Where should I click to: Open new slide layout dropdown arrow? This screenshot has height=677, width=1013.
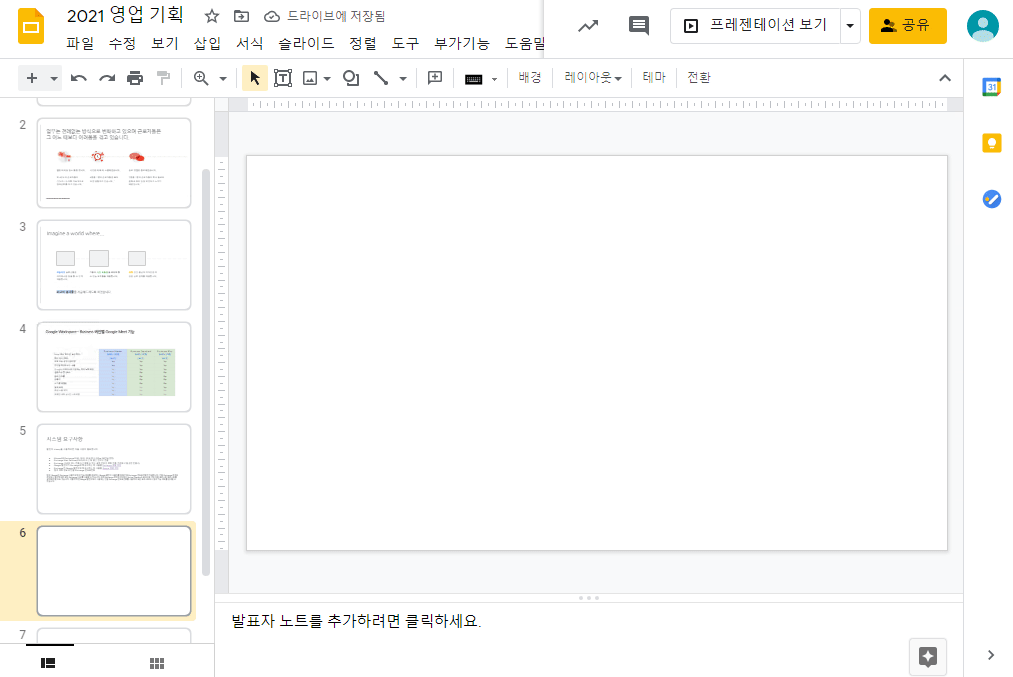coord(54,79)
